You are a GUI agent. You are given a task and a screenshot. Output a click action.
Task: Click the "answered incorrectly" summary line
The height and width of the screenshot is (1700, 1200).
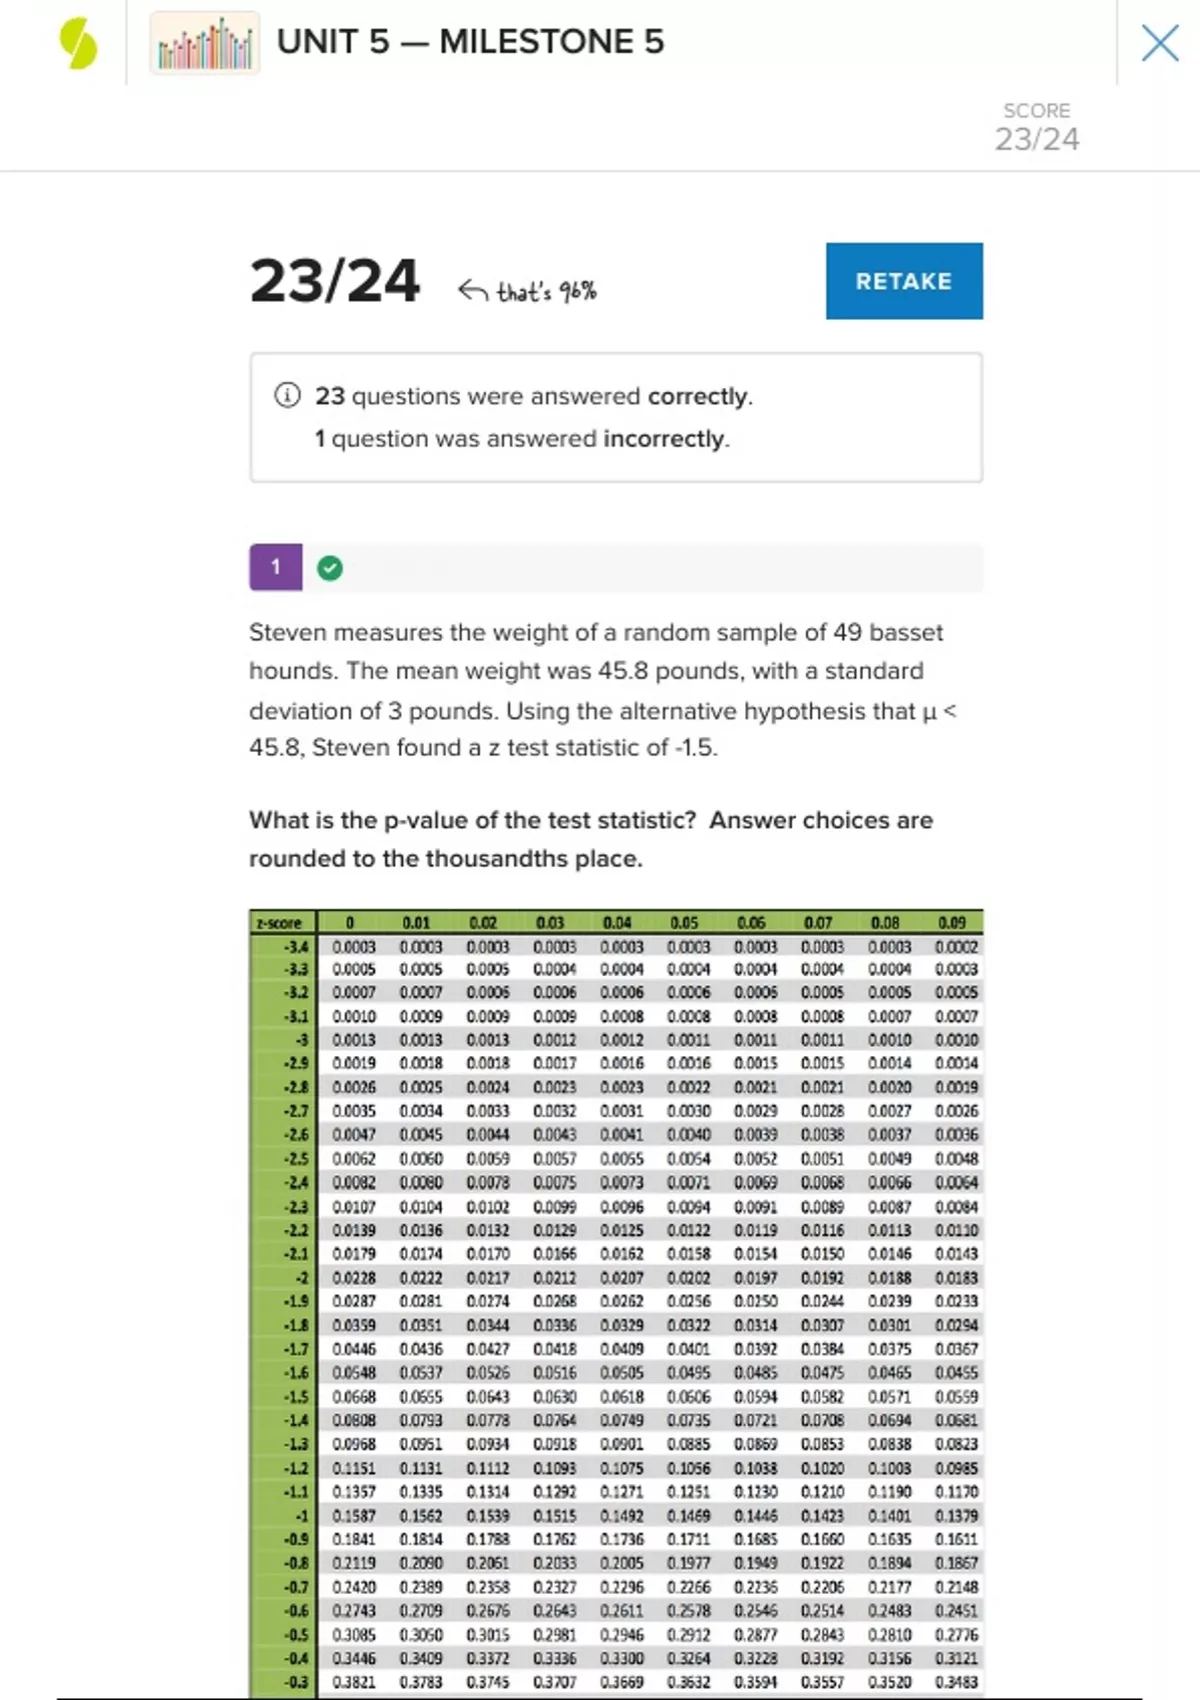pos(522,439)
